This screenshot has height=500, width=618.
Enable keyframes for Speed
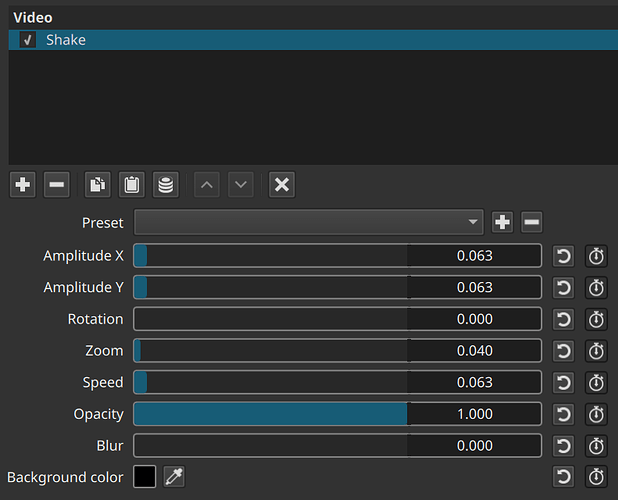pos(596,383)
